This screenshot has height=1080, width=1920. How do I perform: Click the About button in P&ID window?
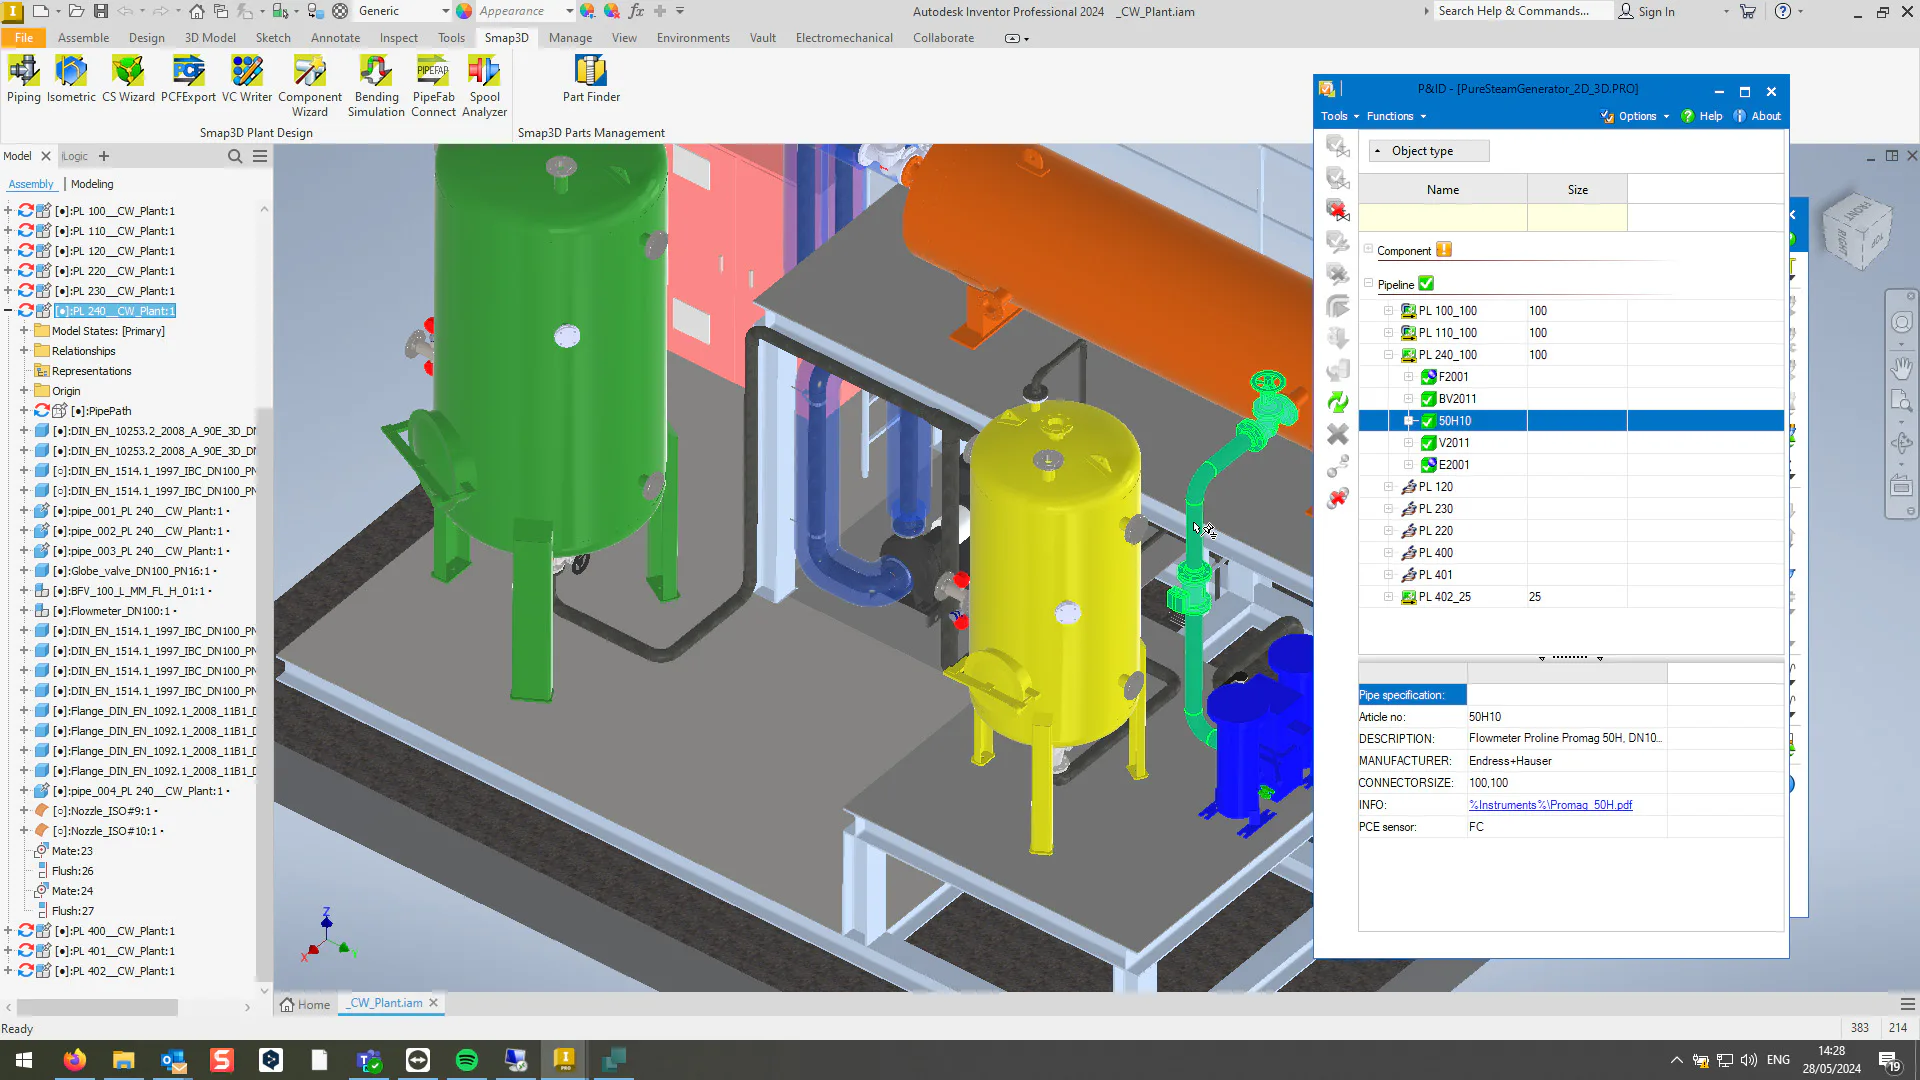[1757, 116]
